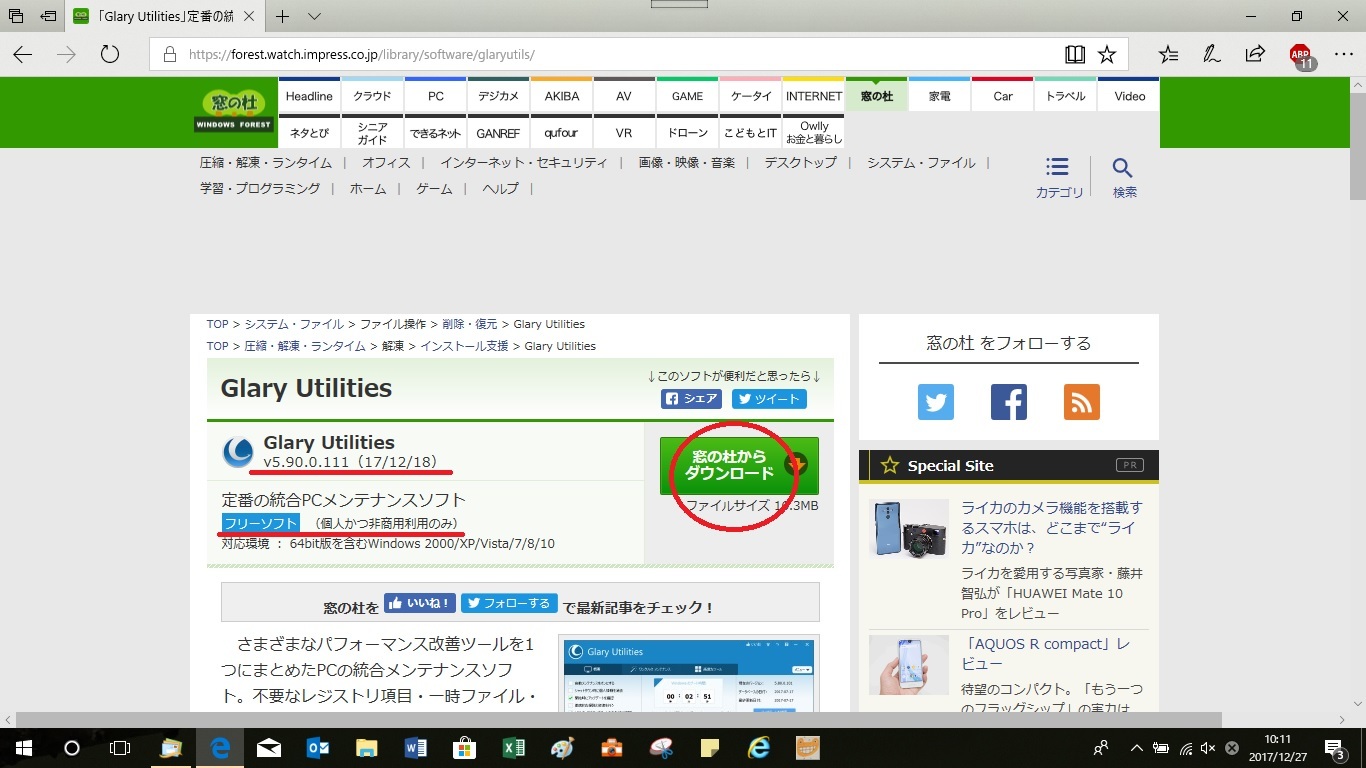Open 圧縮・解凍・ランタイム category link
The image size is (1366, 768).
266,162
